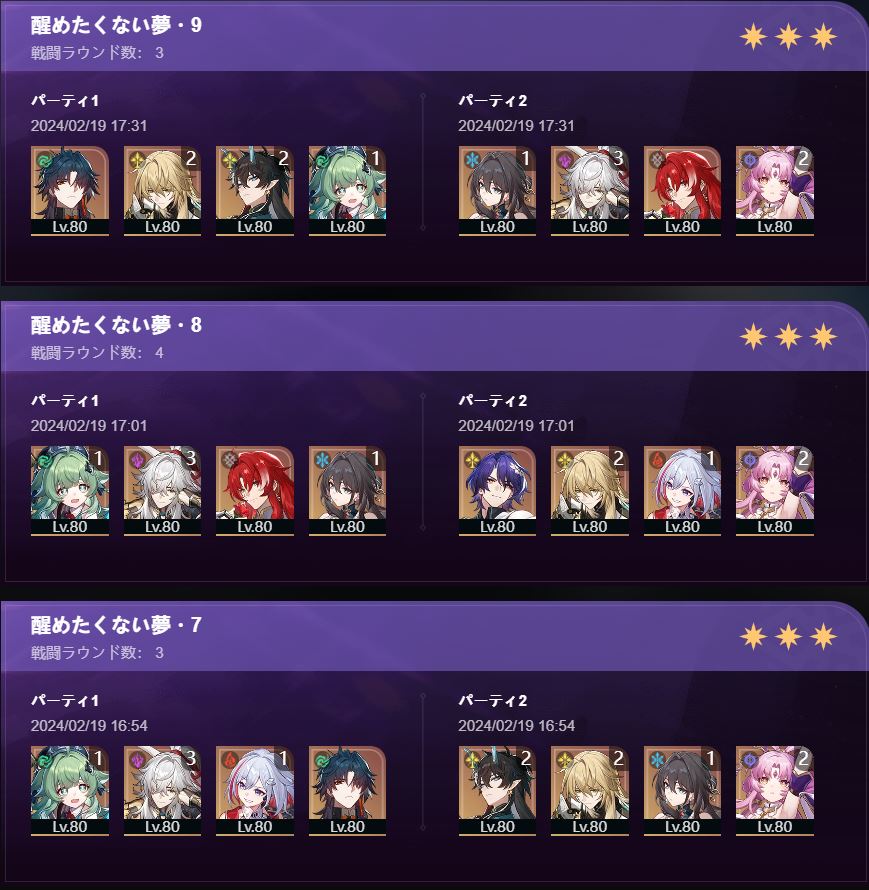The height and width of the screenshot is (890, 869).
Task: Click the three-star rating of stage 8
Action: (788, 337)
